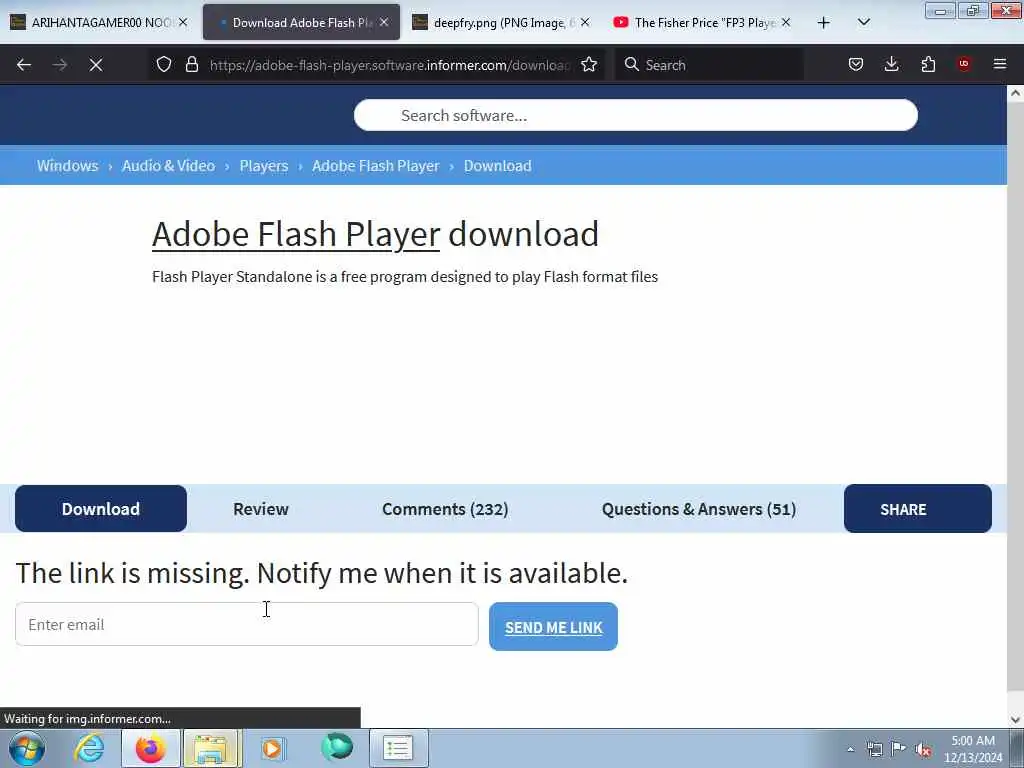Open the Audio & Video breadcrumb
The height and width of the screenshot is (768, 1024).
tap(168, 166)
